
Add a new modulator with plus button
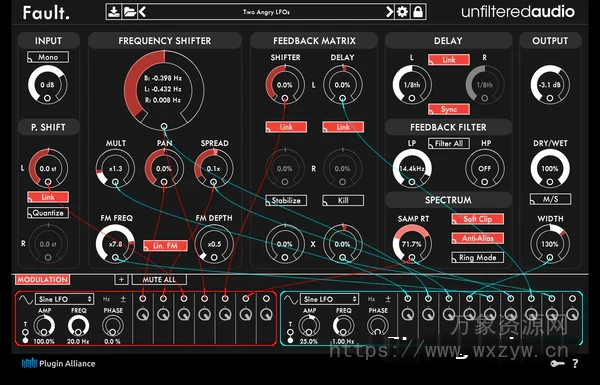coord(121,279)
